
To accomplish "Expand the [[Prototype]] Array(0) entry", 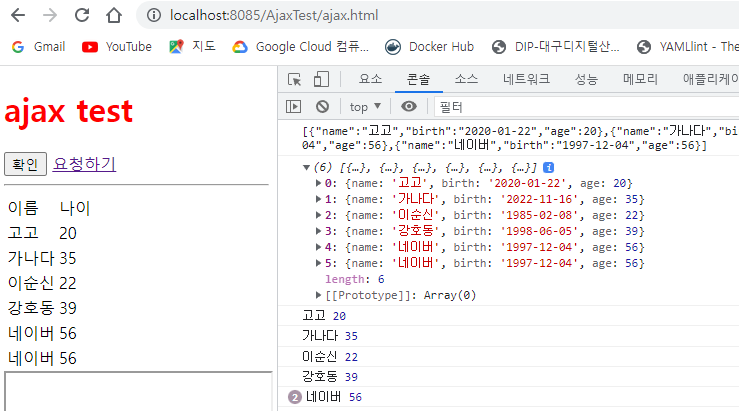I will pyautogui.click(x=319, y=295).
